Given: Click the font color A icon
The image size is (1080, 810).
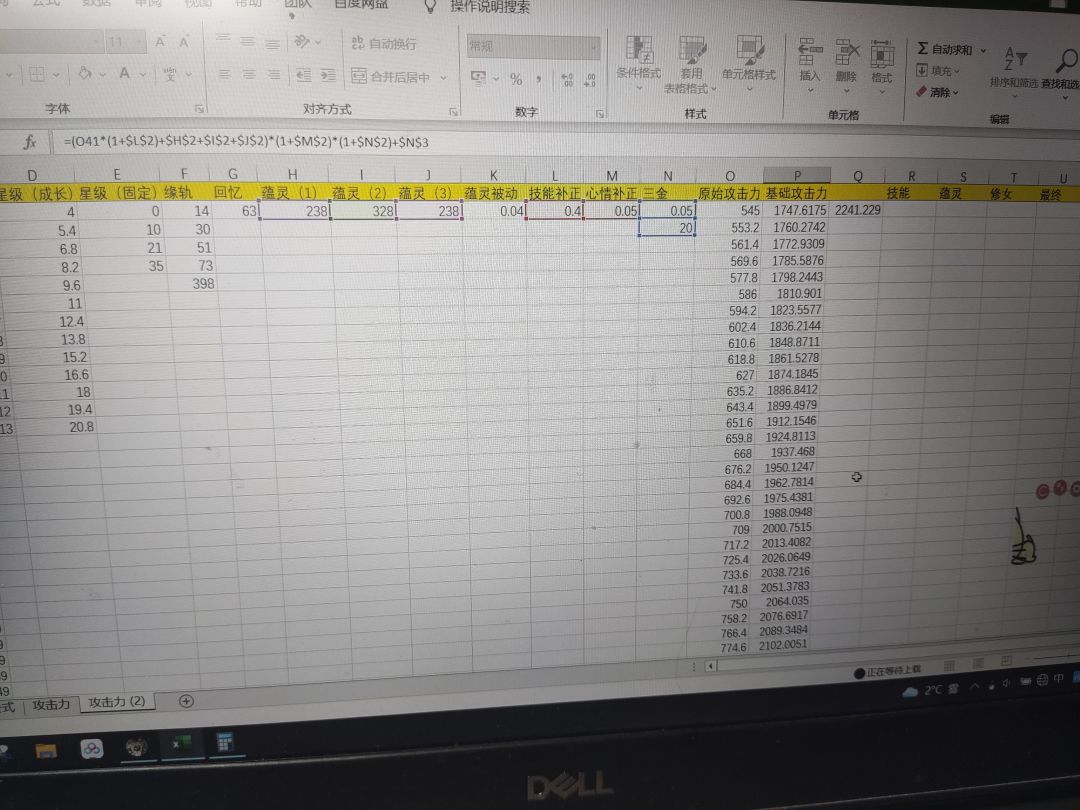Looking at the screenshot, I should click(125, 73).
